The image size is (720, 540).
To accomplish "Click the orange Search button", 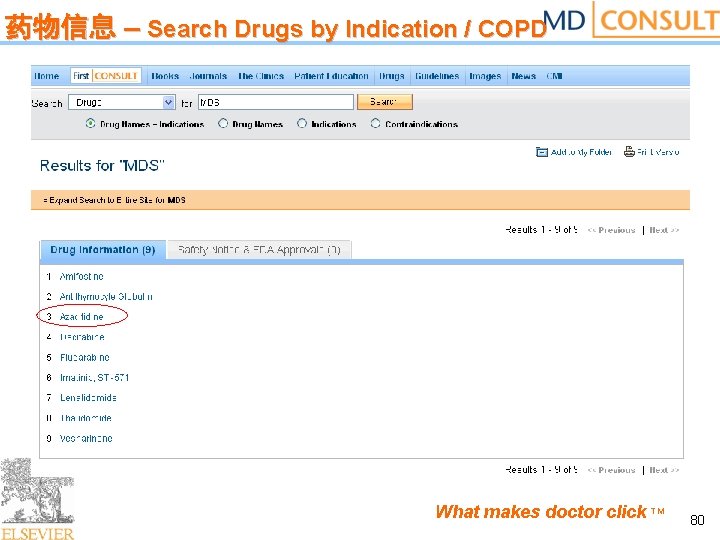I will tap(385, 102).
